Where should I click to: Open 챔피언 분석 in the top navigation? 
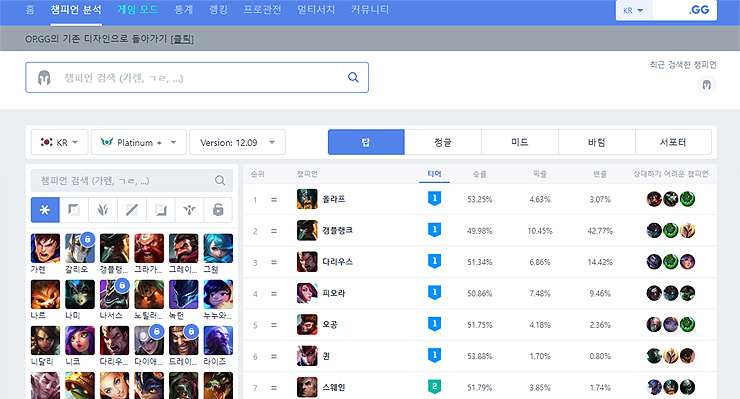pyautogui.click(x=76, y=10)
